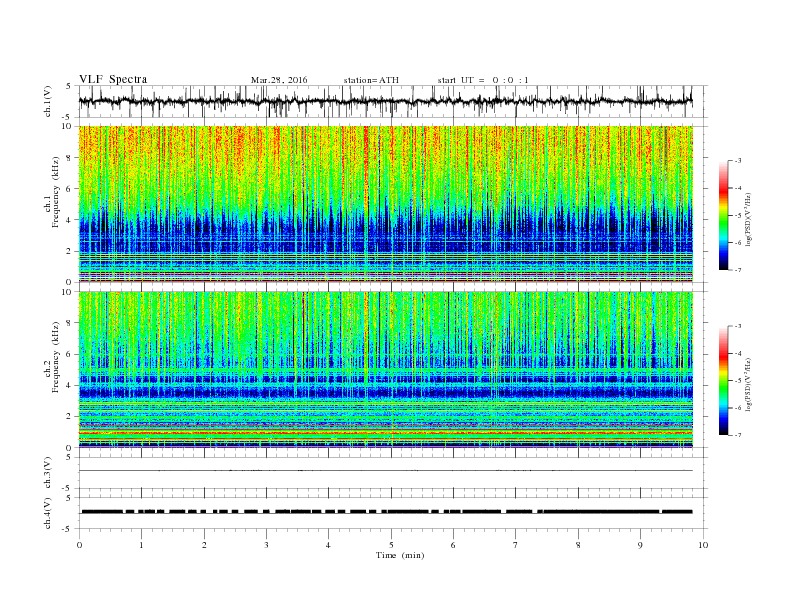Click the 'ch.4(V)' axis label
Screen dimensions: 792x612
48,513
